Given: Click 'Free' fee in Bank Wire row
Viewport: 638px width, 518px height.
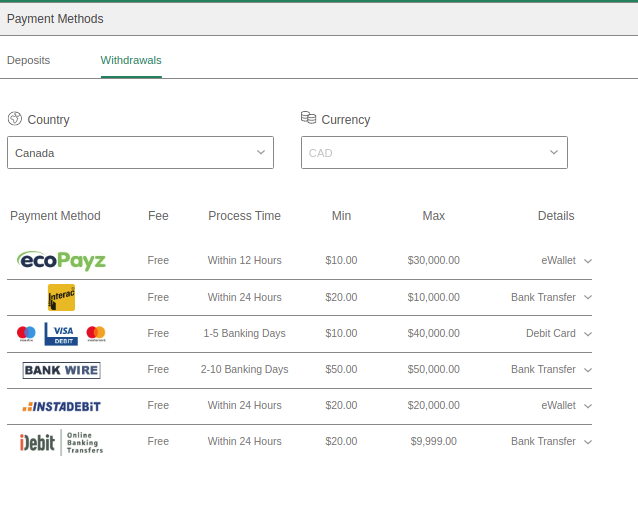Looking at the screenshot, I should click(158, 369).
